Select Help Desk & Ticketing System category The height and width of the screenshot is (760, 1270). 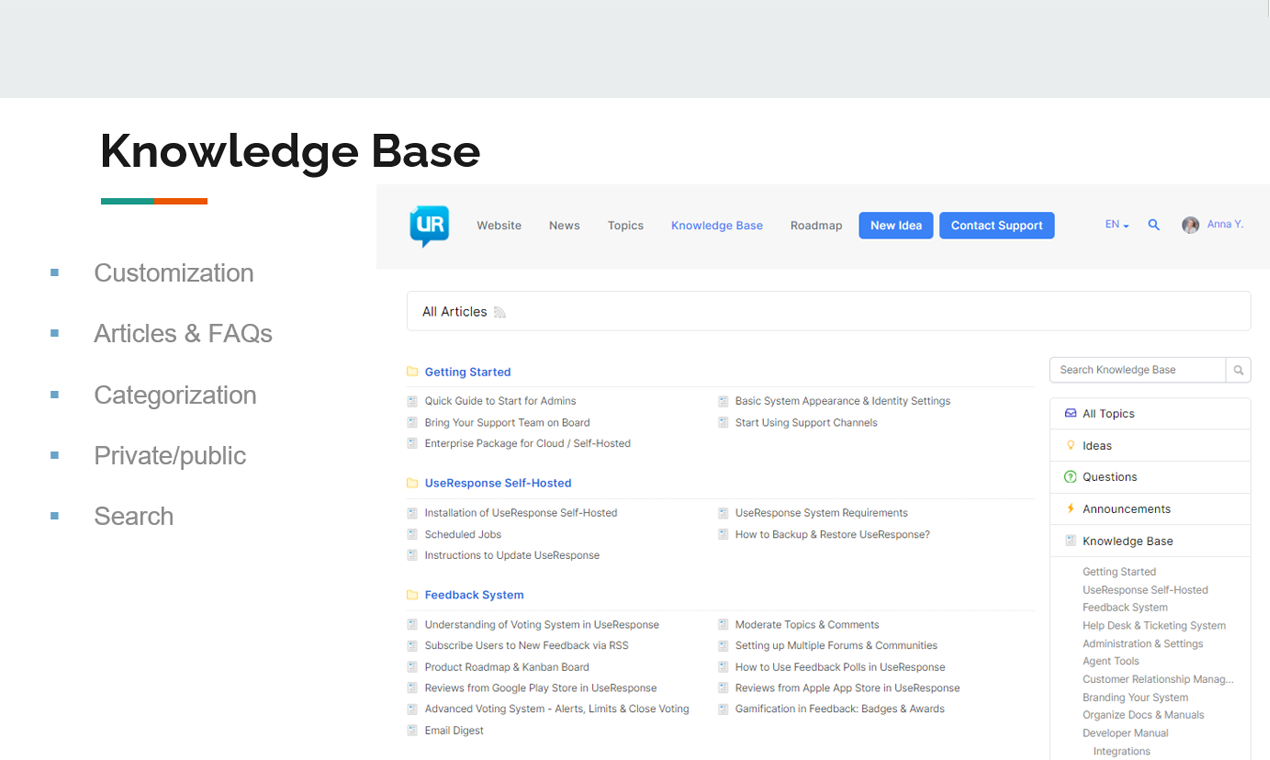pos(1153,626)
